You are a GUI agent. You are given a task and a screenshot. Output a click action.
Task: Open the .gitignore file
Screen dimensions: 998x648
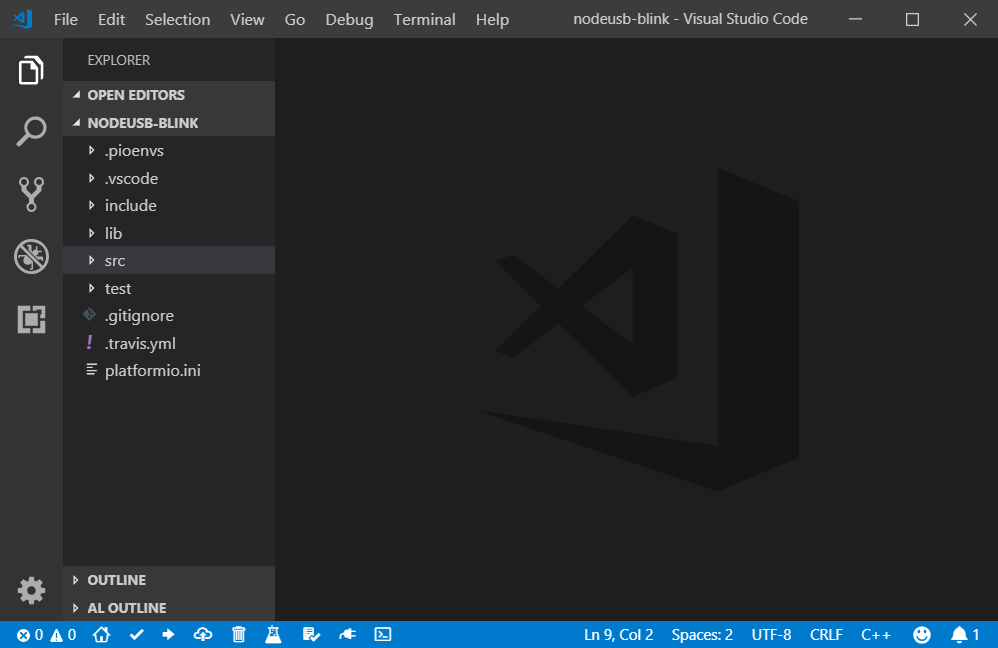169,316
